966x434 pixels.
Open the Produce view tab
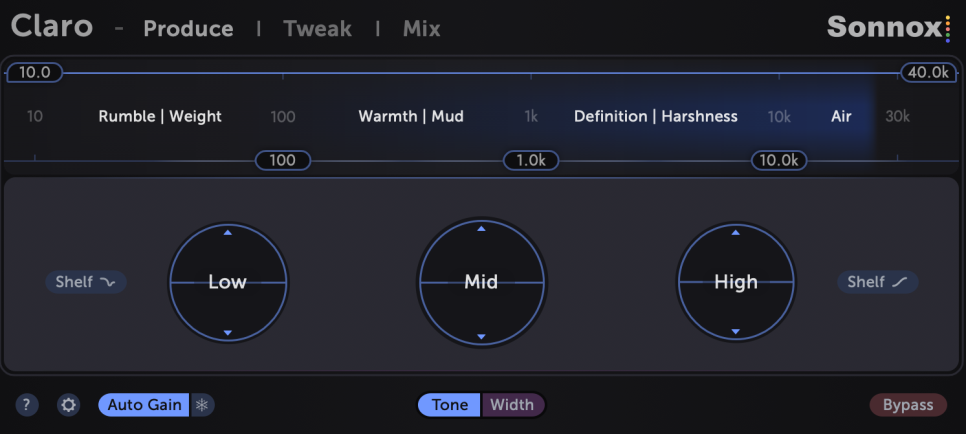[x=189, y=29]
